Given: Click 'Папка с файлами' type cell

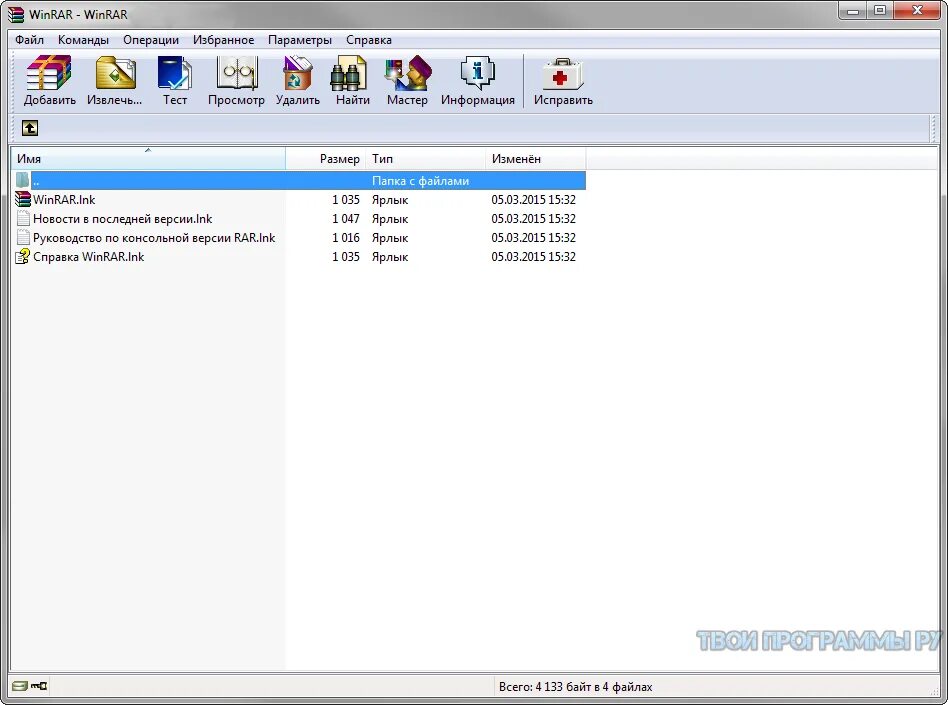Looking at the screenshot, I should click(x=421, y=181).
